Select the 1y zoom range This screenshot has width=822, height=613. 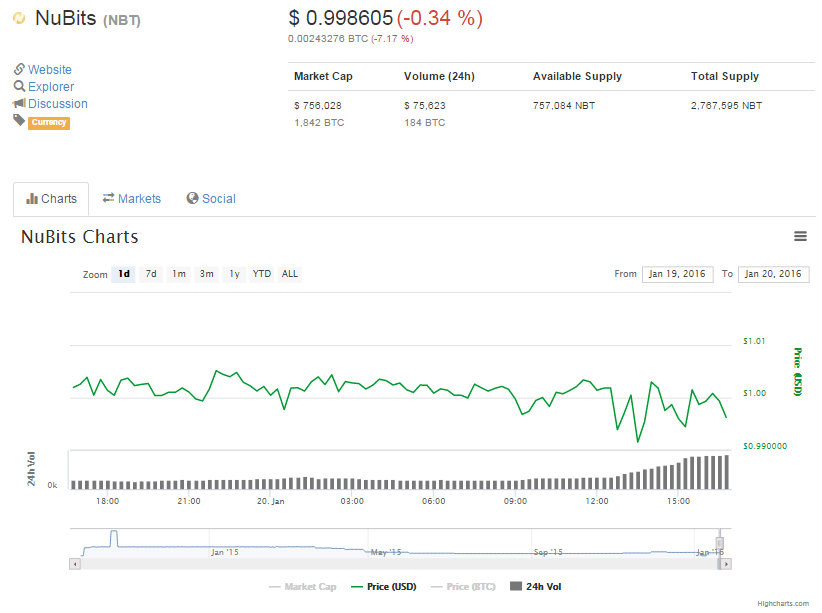pos(234,274)
